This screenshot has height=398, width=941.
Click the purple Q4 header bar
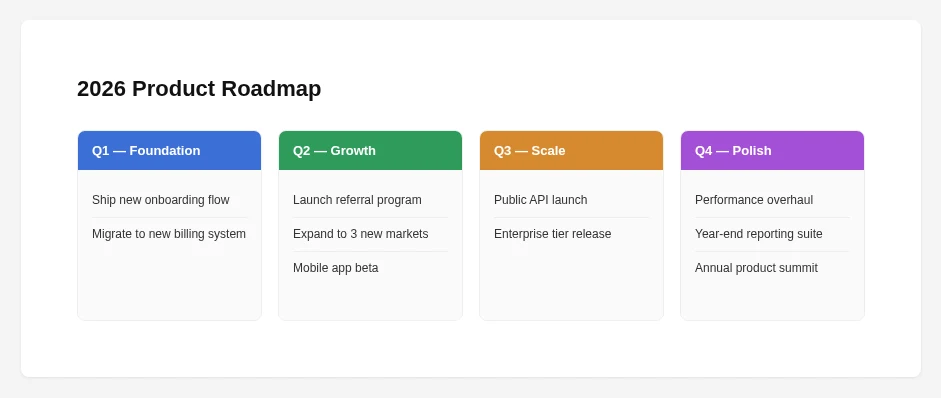(772, 151)
